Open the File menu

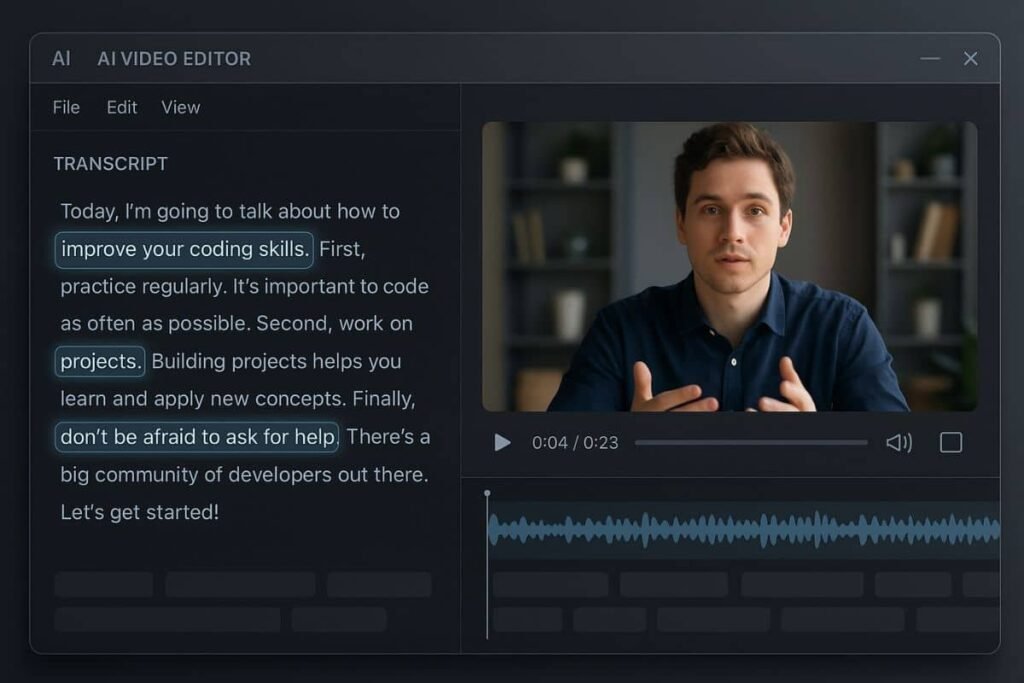[x=64, y=107]
